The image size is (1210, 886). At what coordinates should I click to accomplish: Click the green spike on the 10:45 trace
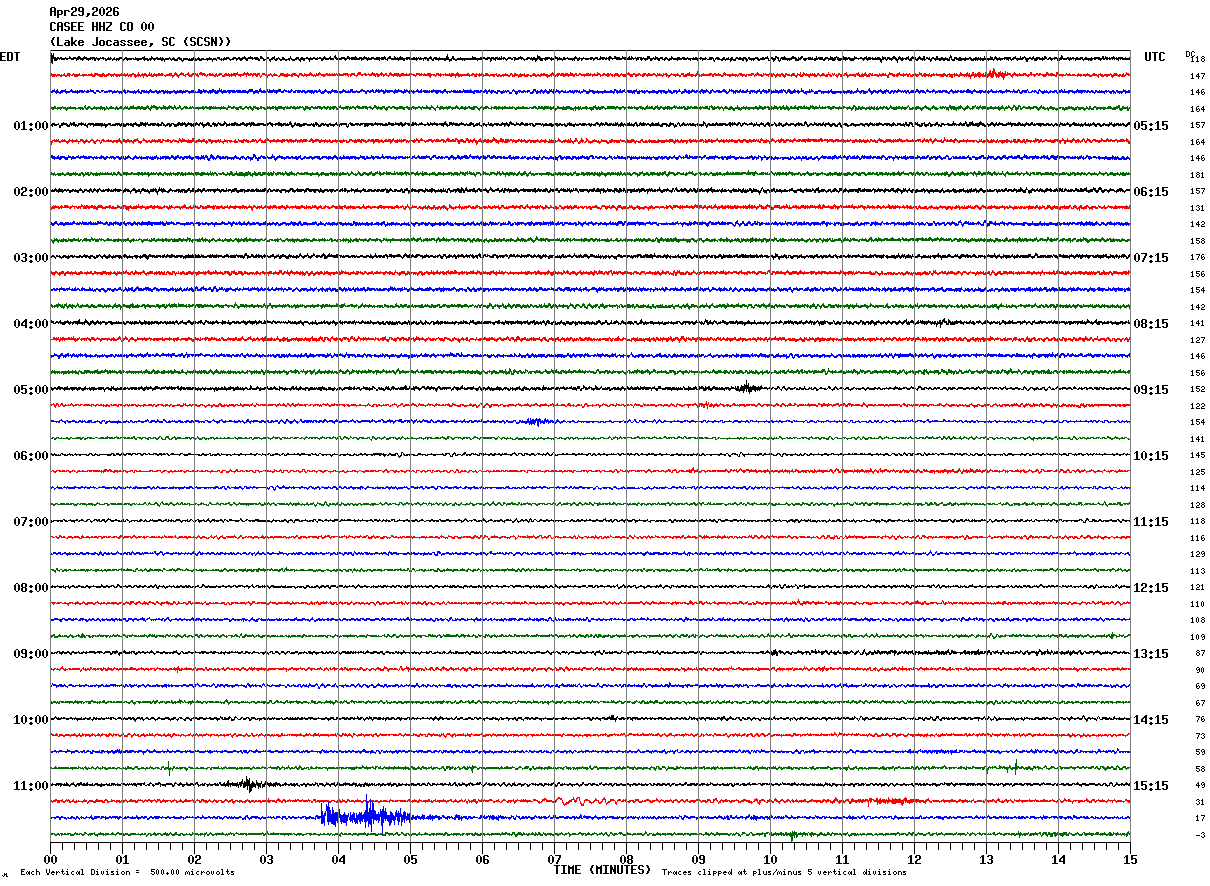(1015, 767)
